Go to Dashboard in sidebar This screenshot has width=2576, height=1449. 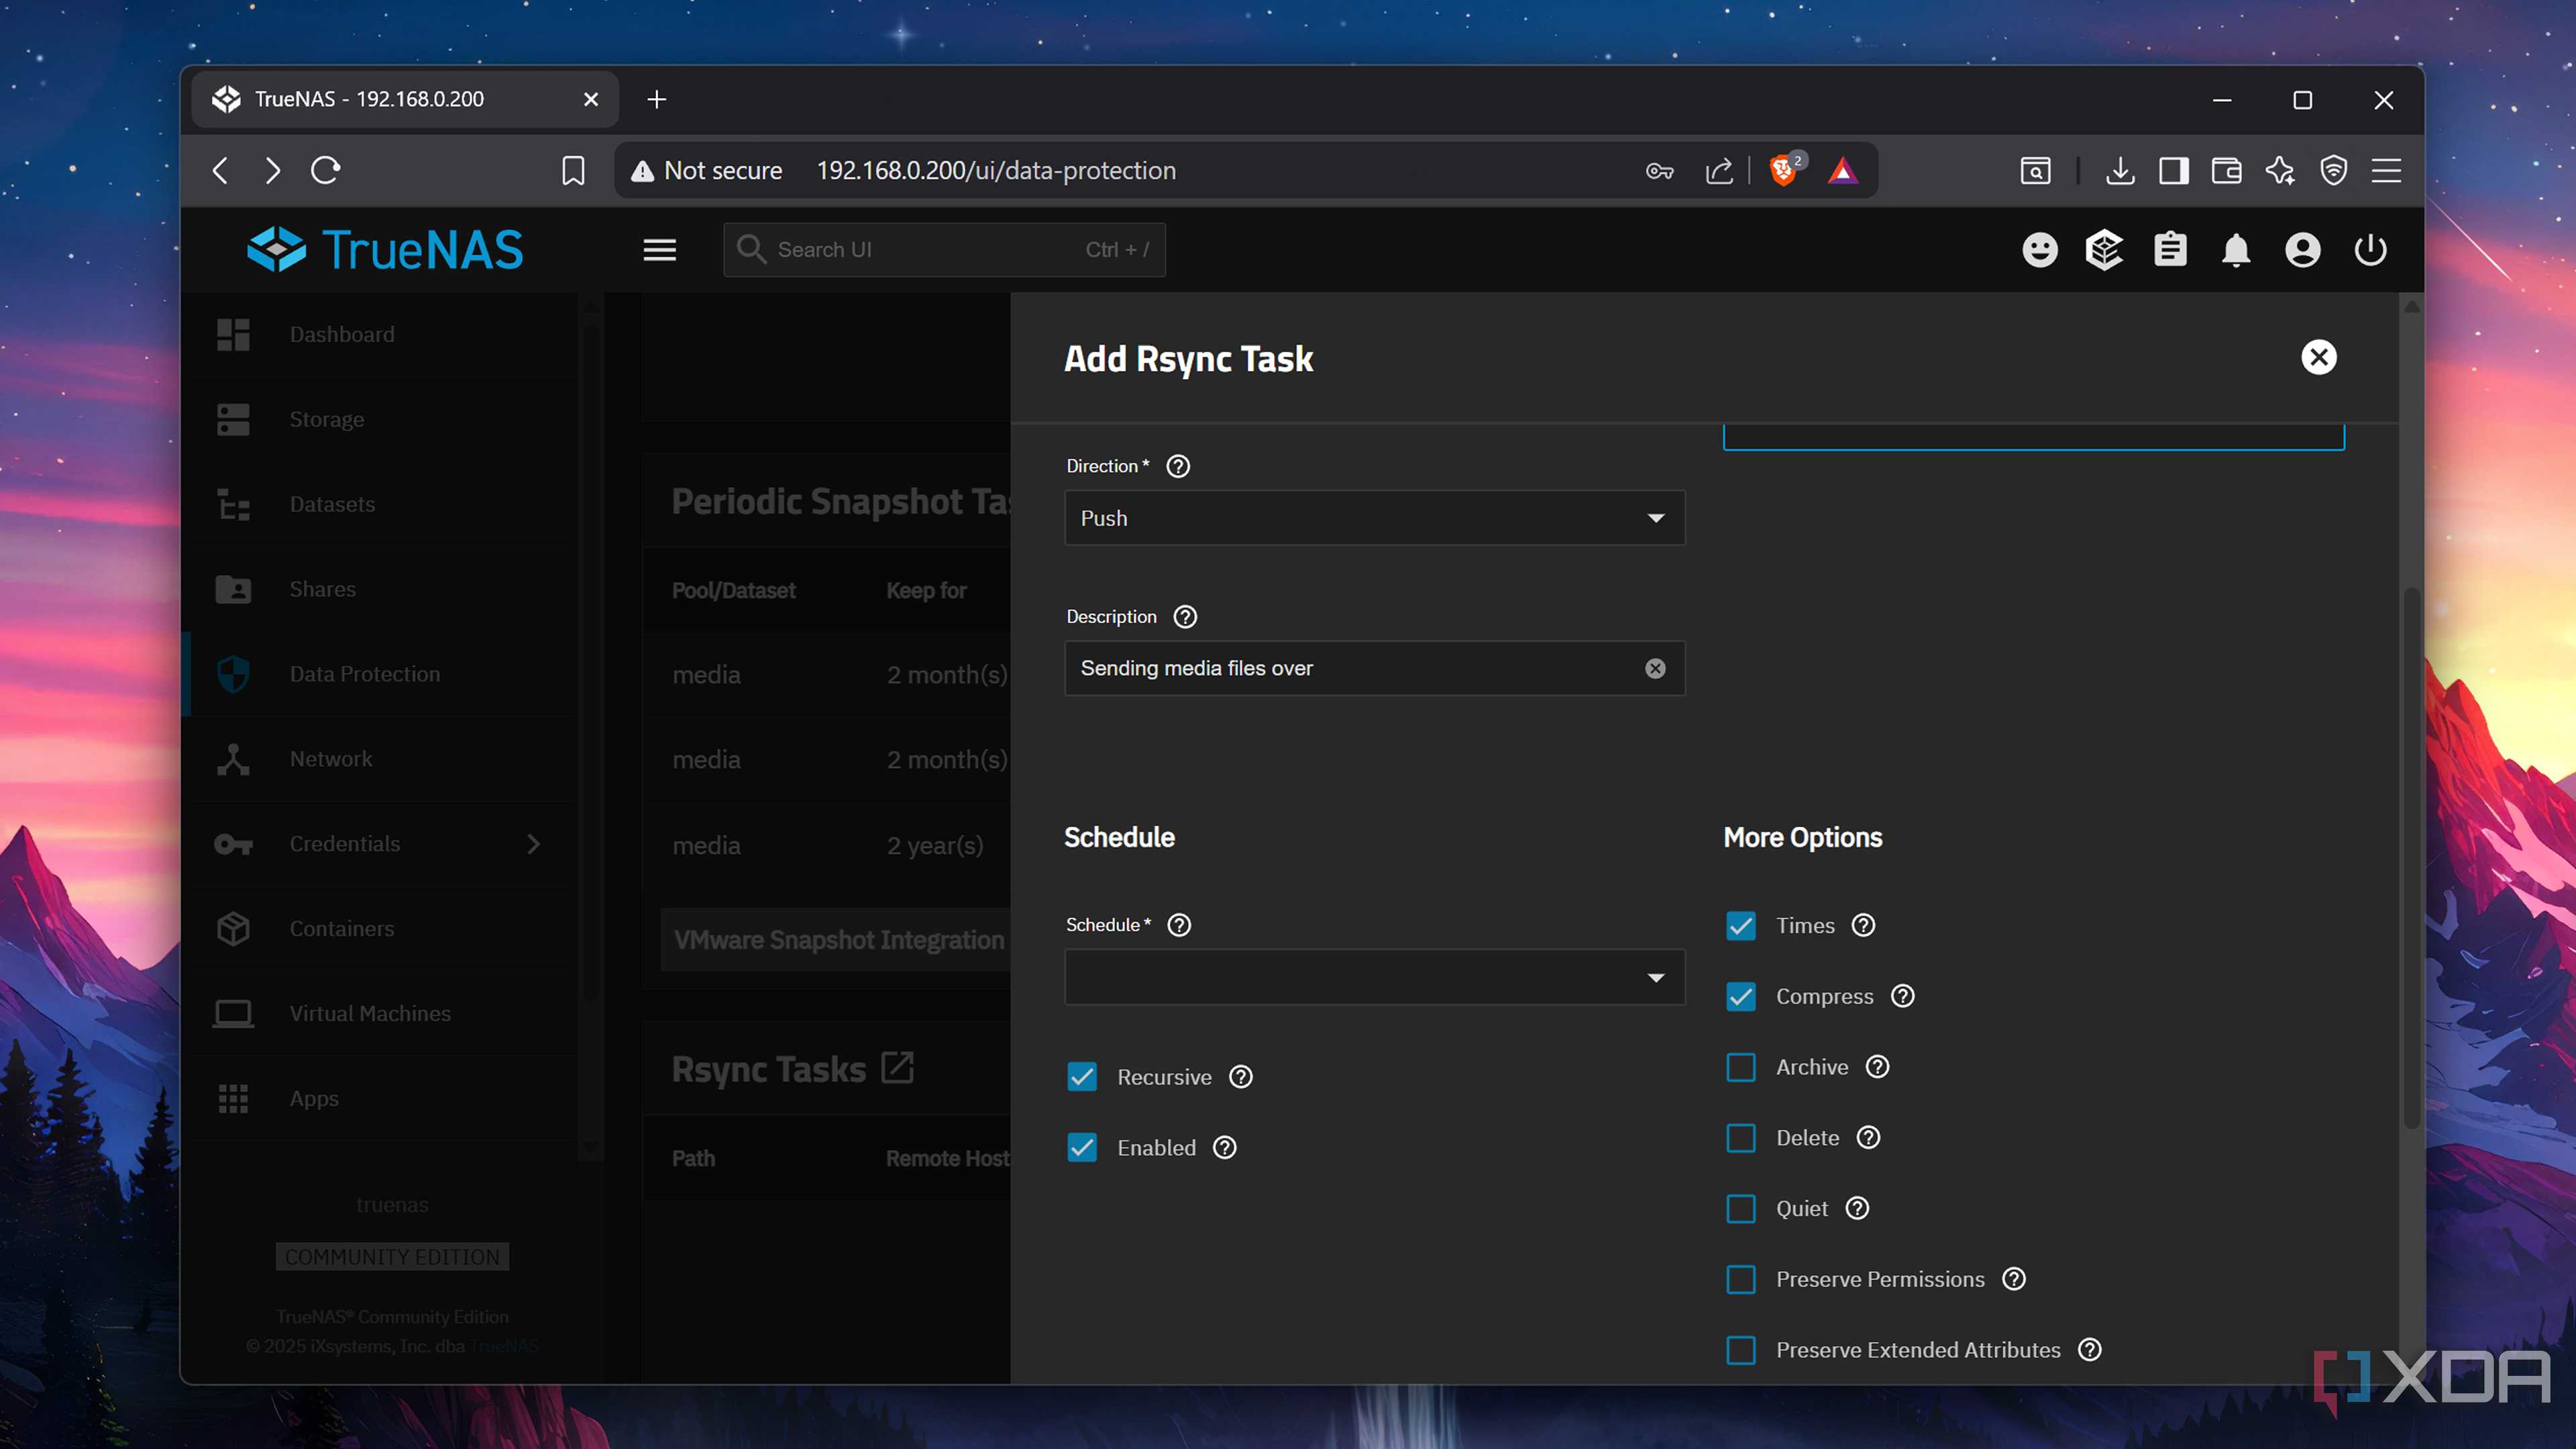pos(381,334)
